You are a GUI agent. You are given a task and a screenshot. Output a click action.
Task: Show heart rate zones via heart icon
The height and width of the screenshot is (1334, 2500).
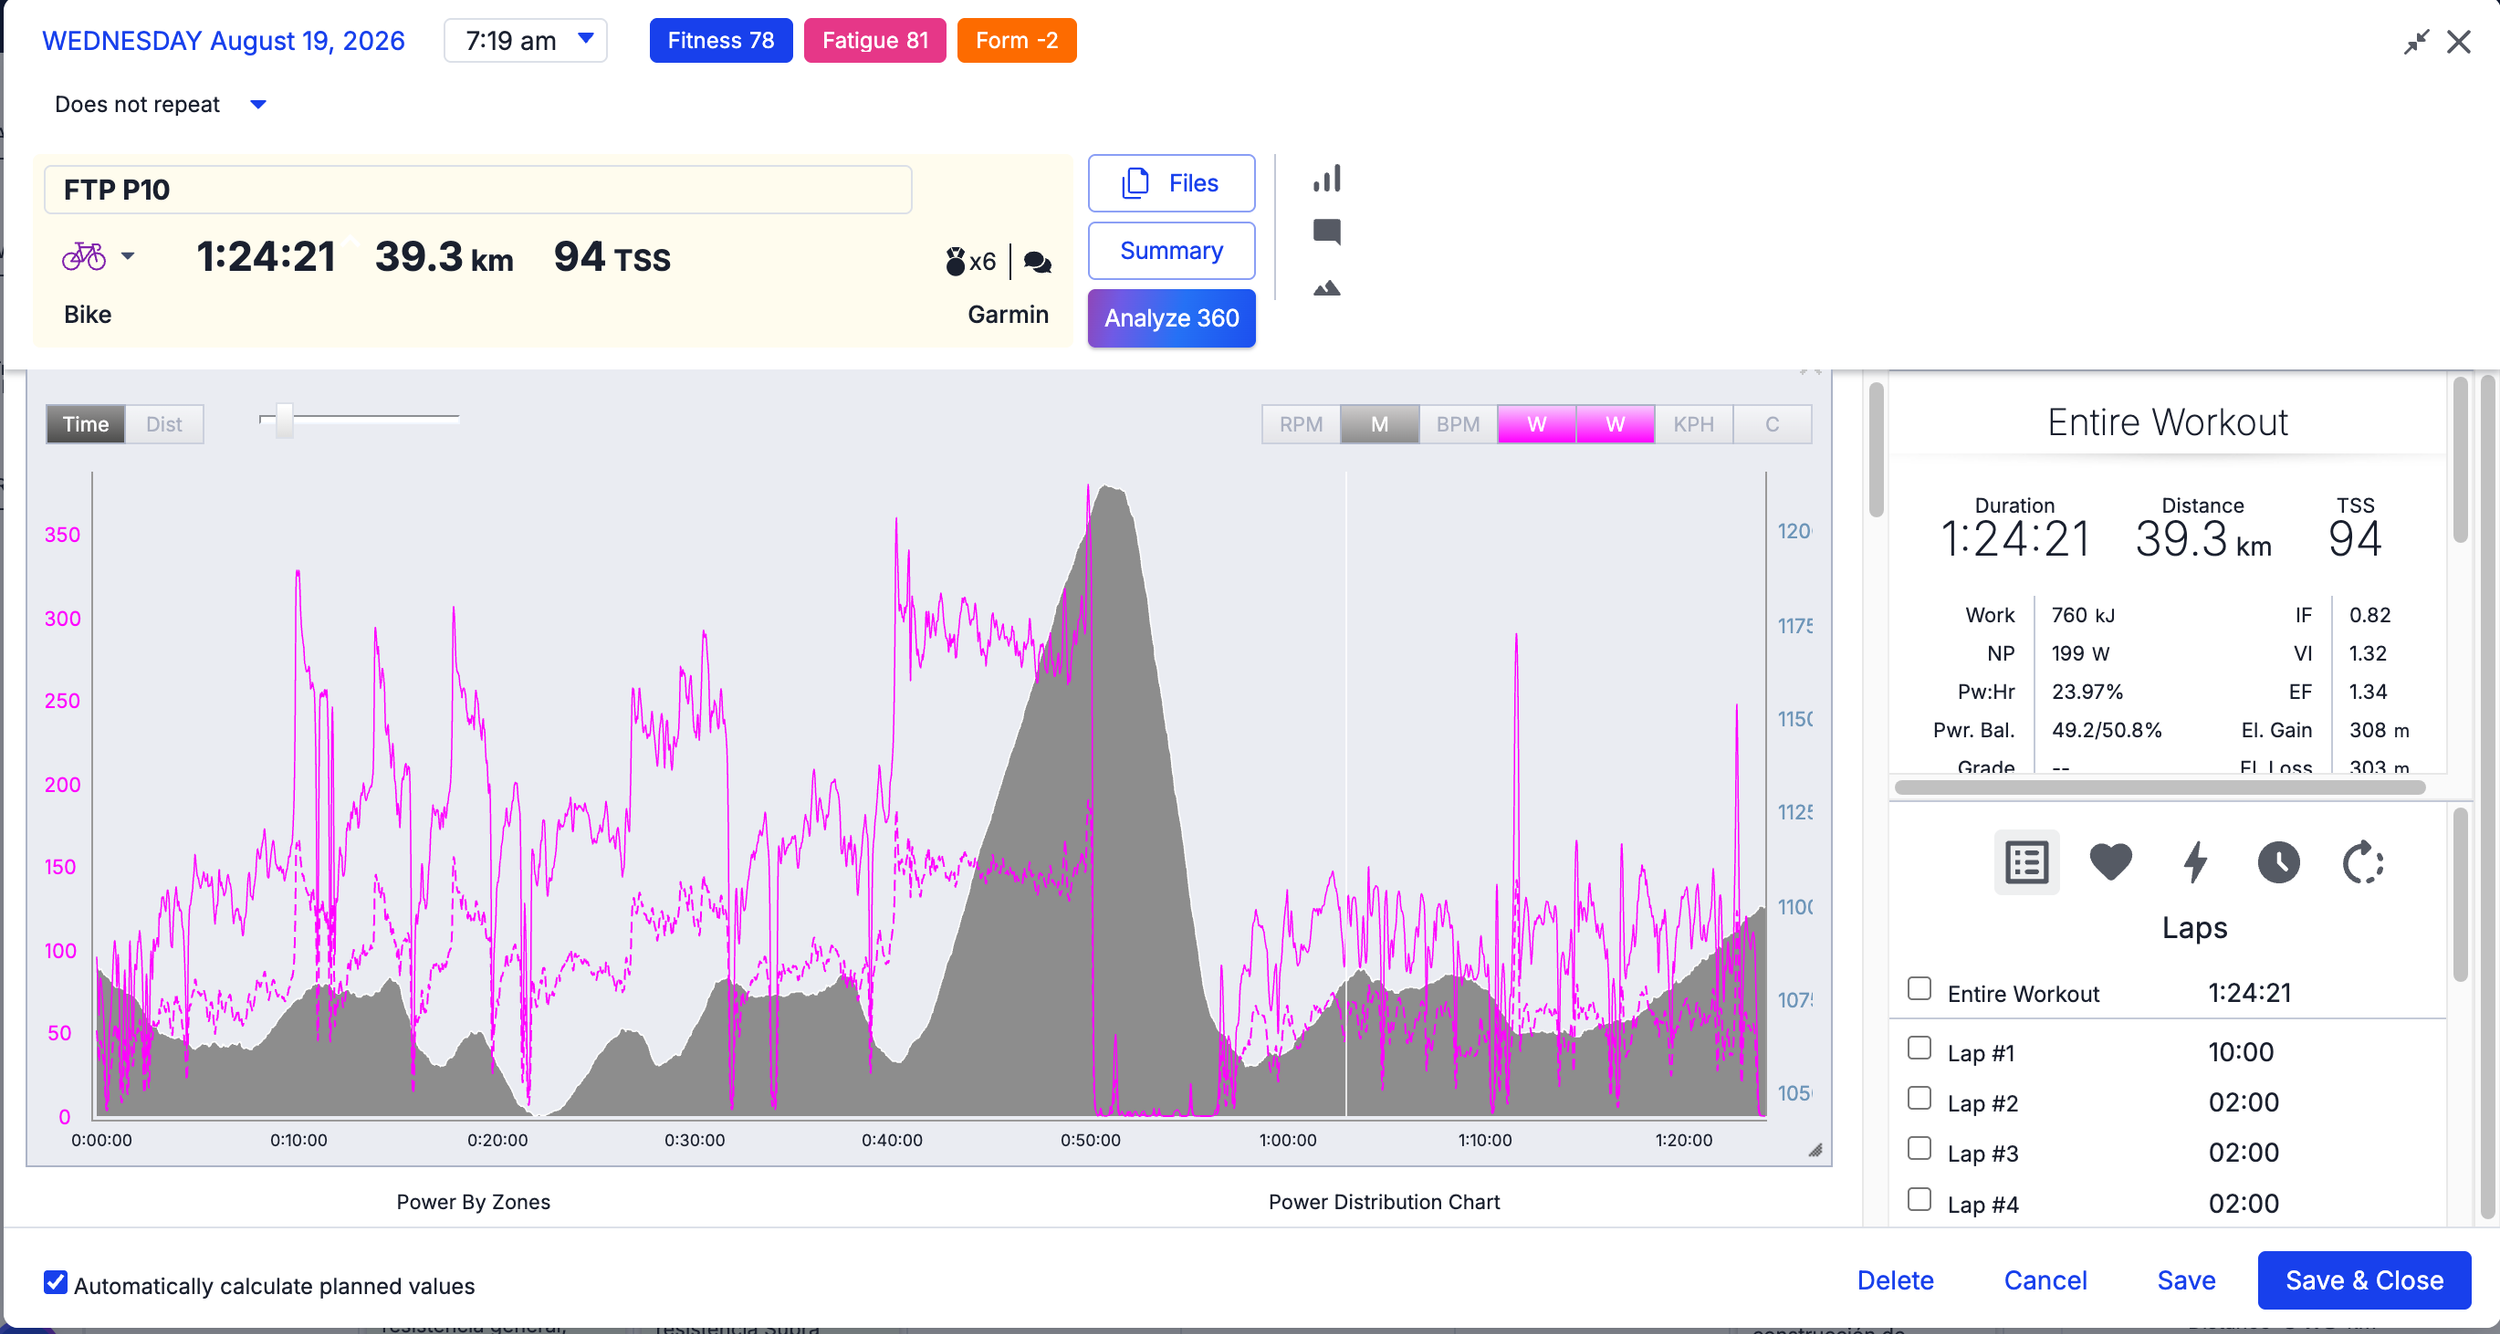[2110, 862]
